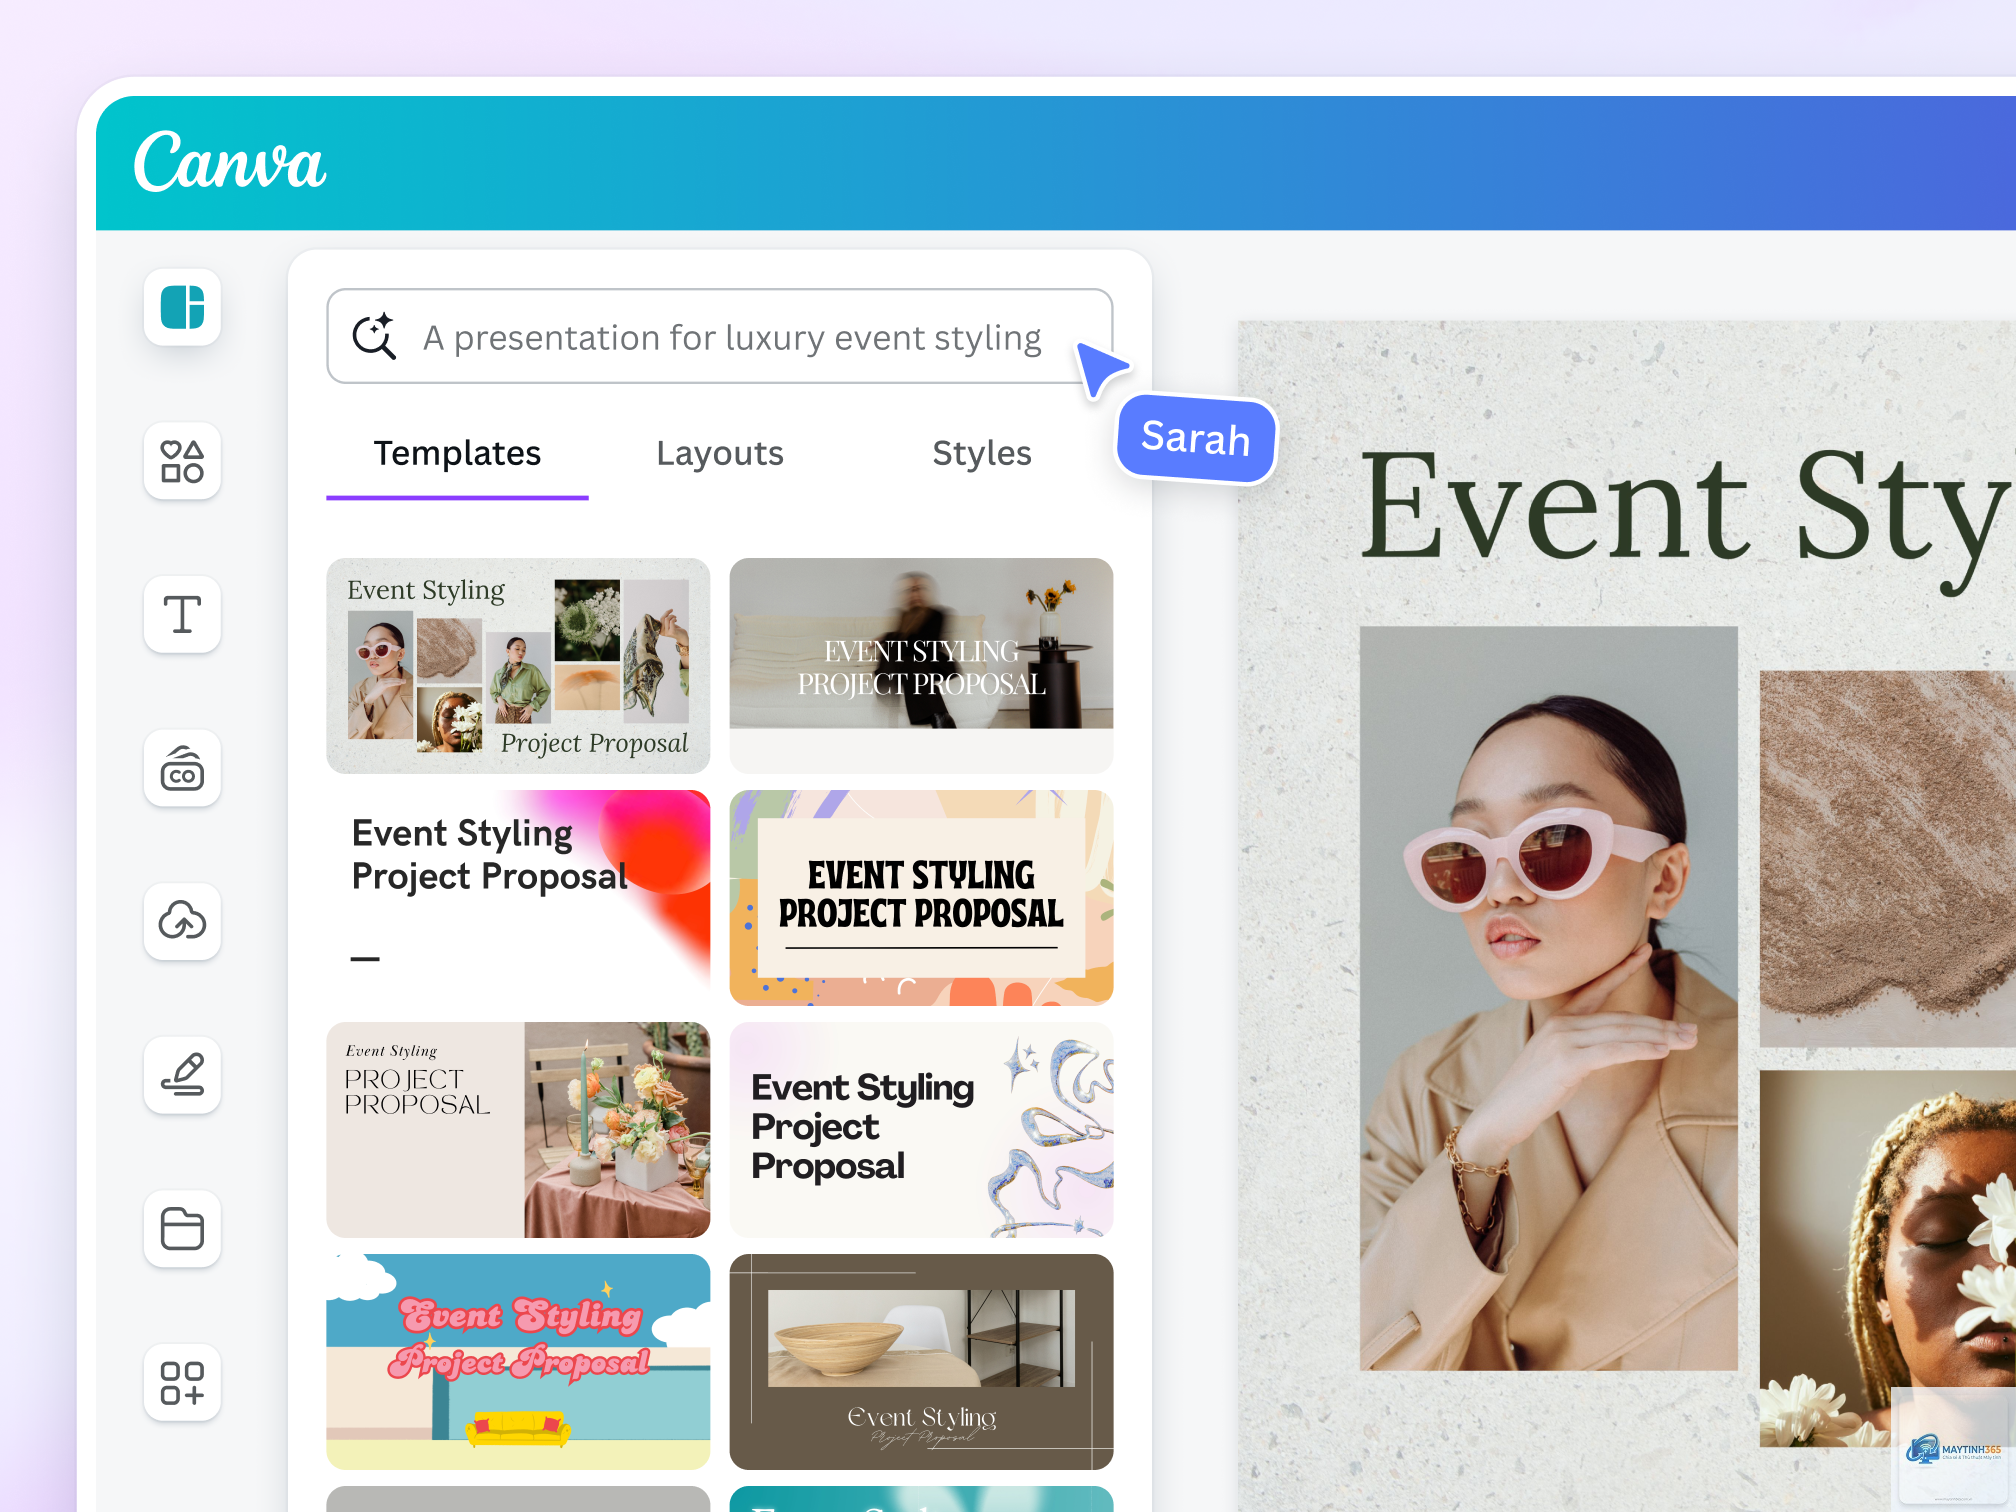Open the Elements shapes sidebar icon
Screen dimensions: 2016x1512
pos(182,461)
